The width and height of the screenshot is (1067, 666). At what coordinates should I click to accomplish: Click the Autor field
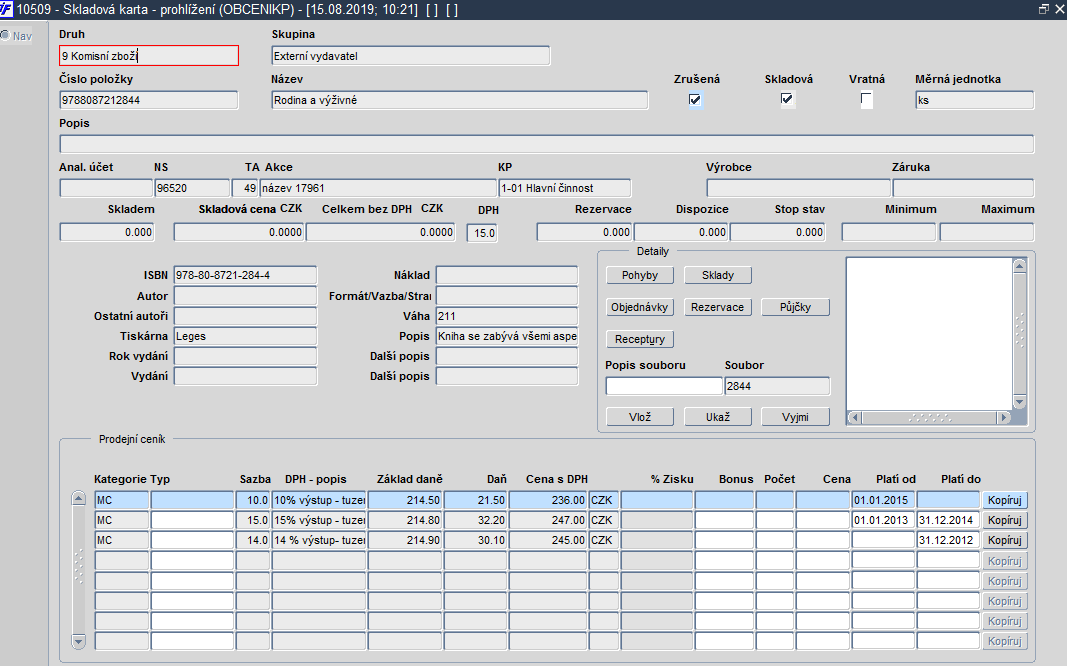[245, 296]
